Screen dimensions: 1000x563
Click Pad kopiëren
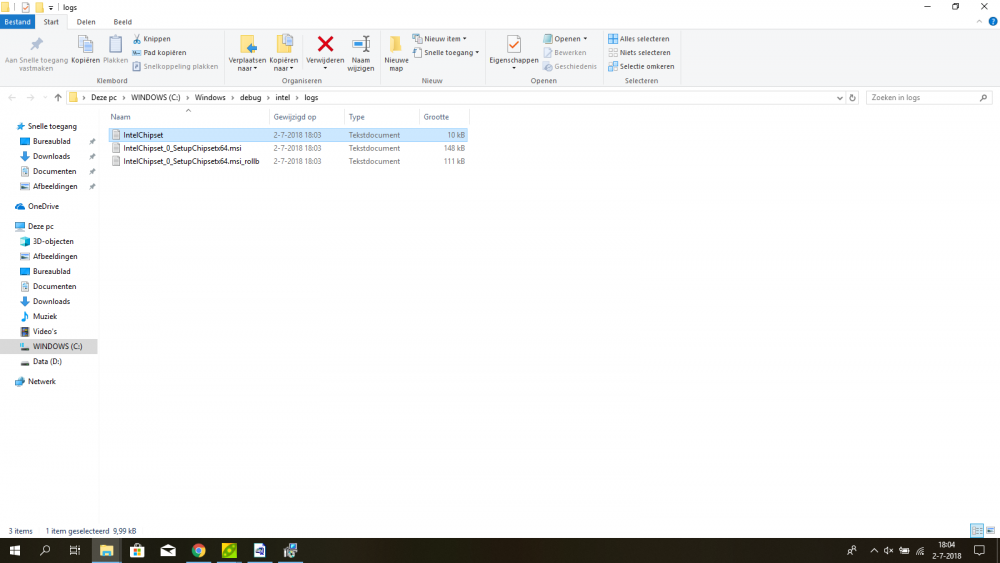pyautogui.click(x=159, y=53)
